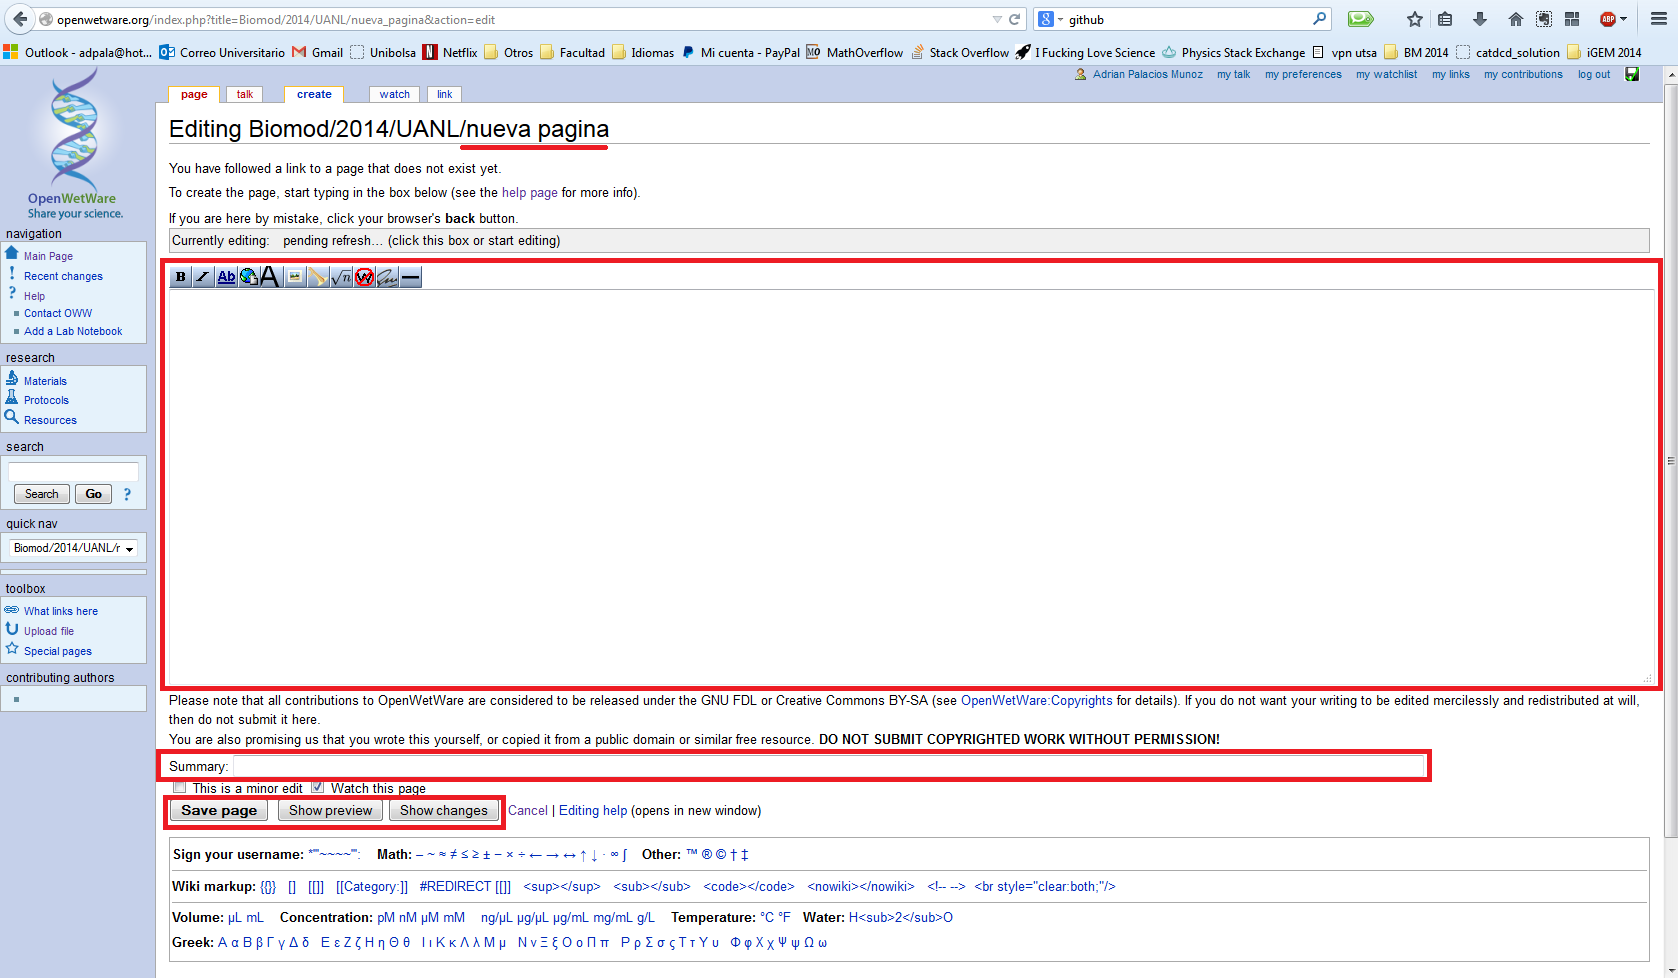Open the search engine selector dropdown

click(1049, 19)
